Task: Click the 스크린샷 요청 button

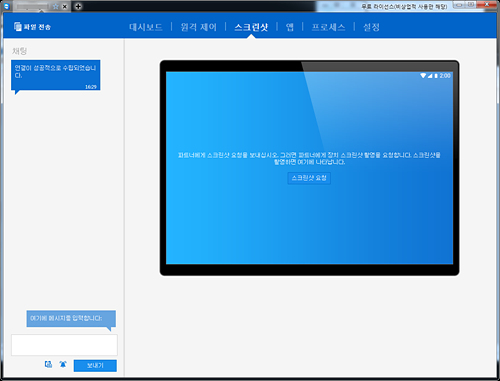Action: pyautogui.click(x=309, y=178)
